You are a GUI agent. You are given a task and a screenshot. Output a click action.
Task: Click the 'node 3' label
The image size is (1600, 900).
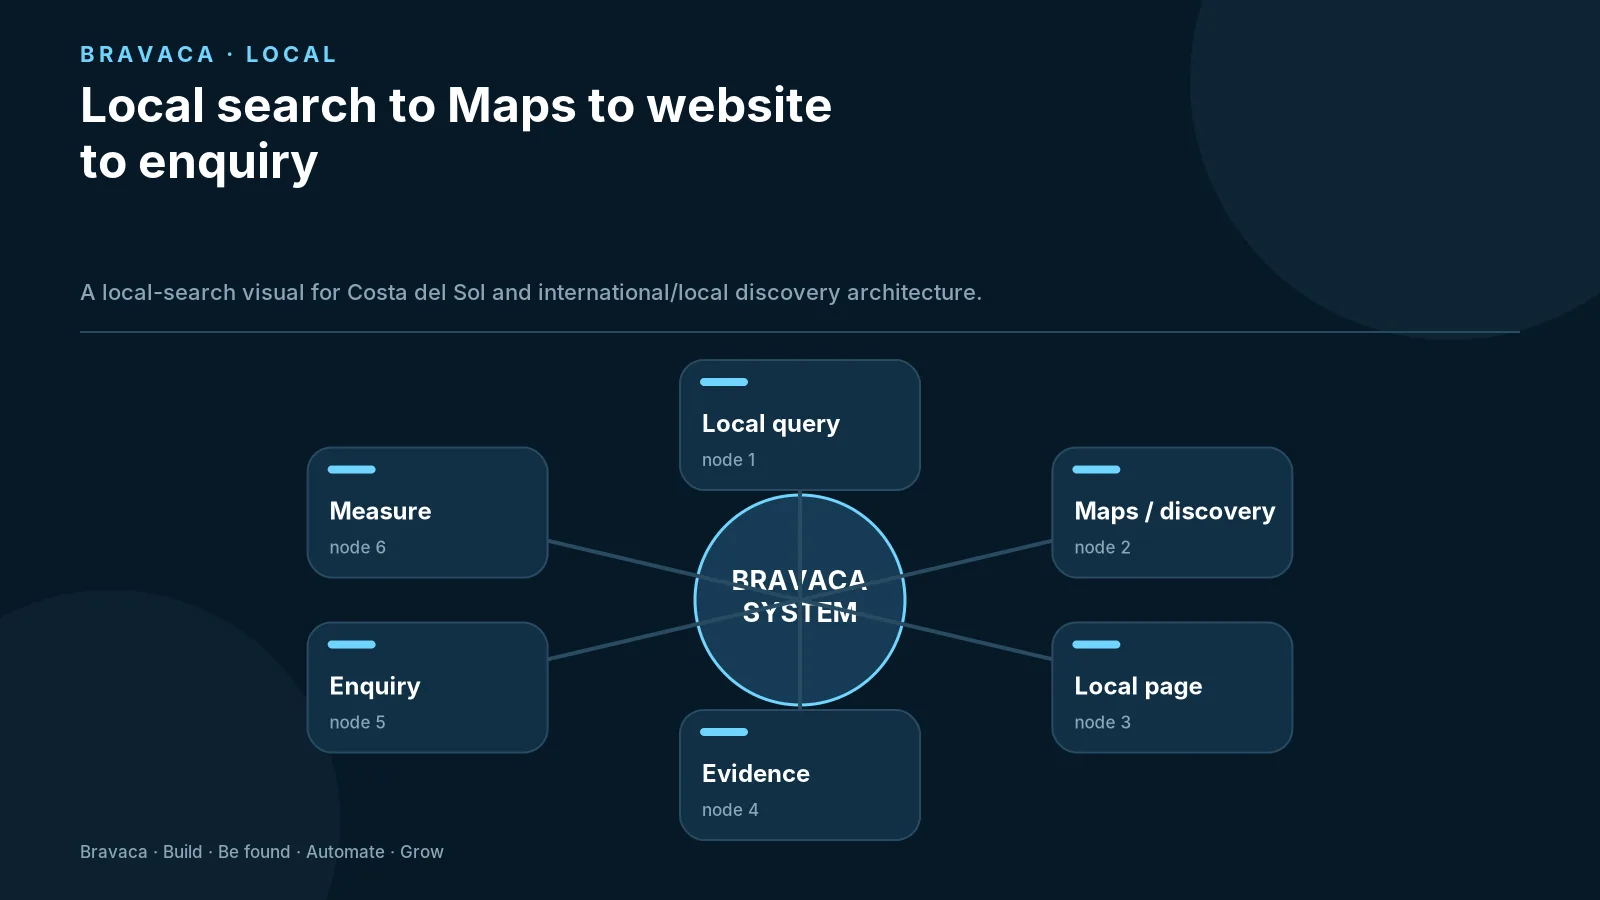click(1102, 722)
